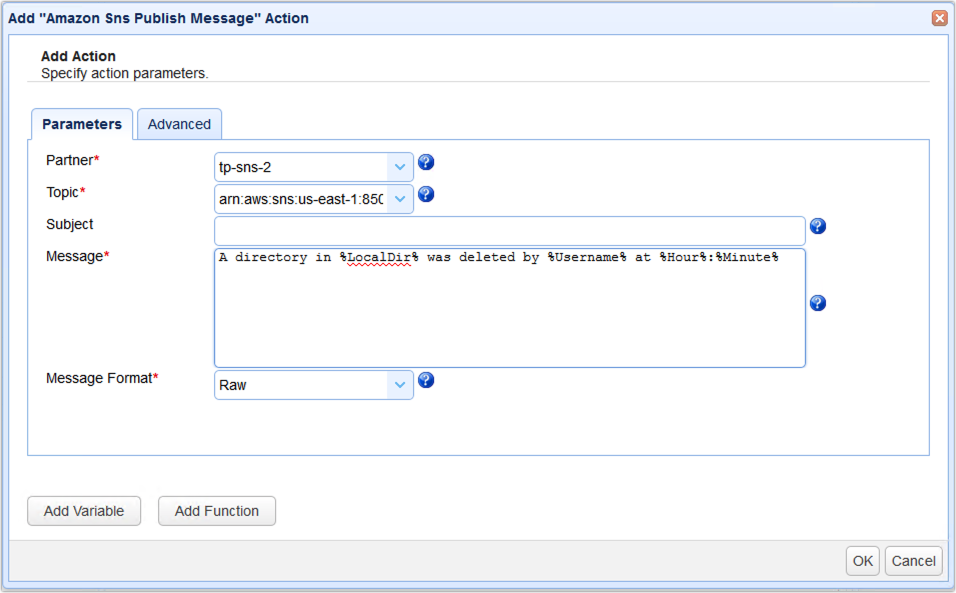Switch to the Parameters tab
The width and height of the screenshot is (956, 593).
click(x=82, y=125)
